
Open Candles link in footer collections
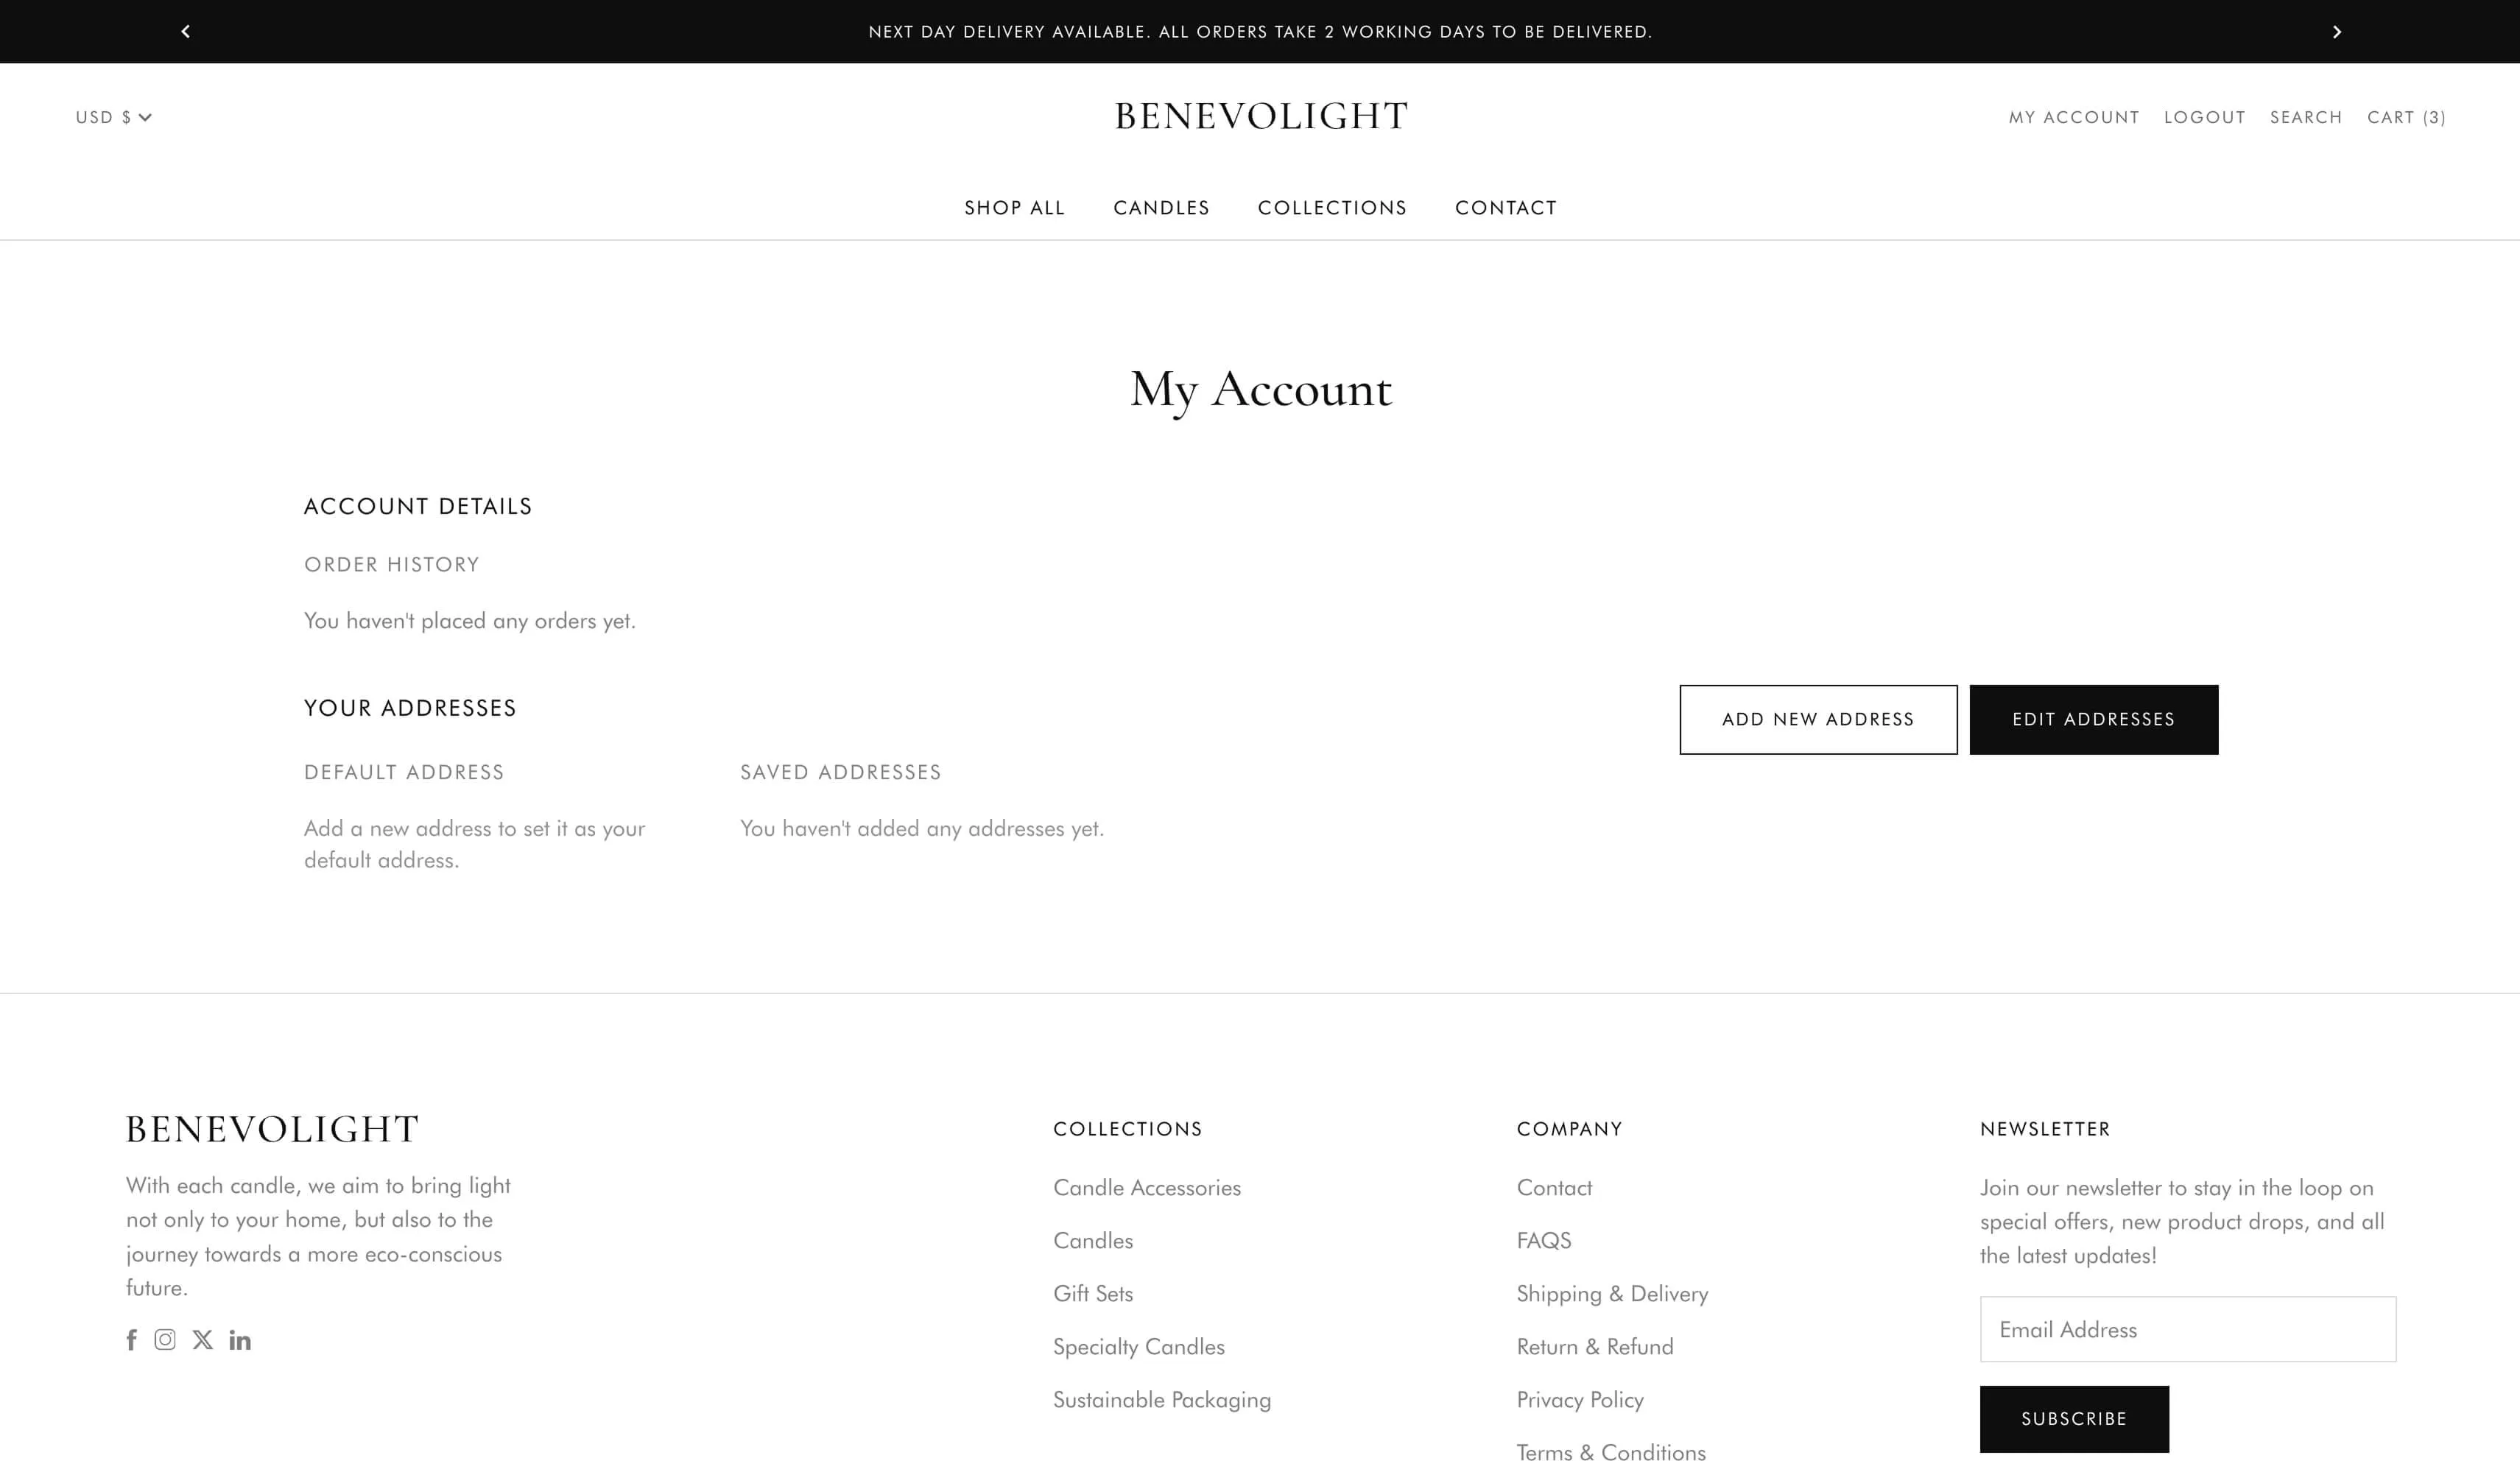click(x=1093, y=1241)
